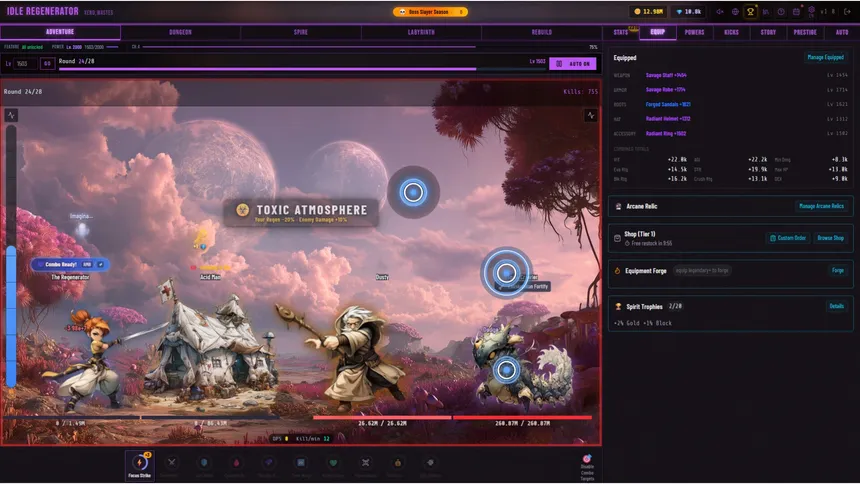
Task: Open the Spire tab
Action: (x=301, y=32)
